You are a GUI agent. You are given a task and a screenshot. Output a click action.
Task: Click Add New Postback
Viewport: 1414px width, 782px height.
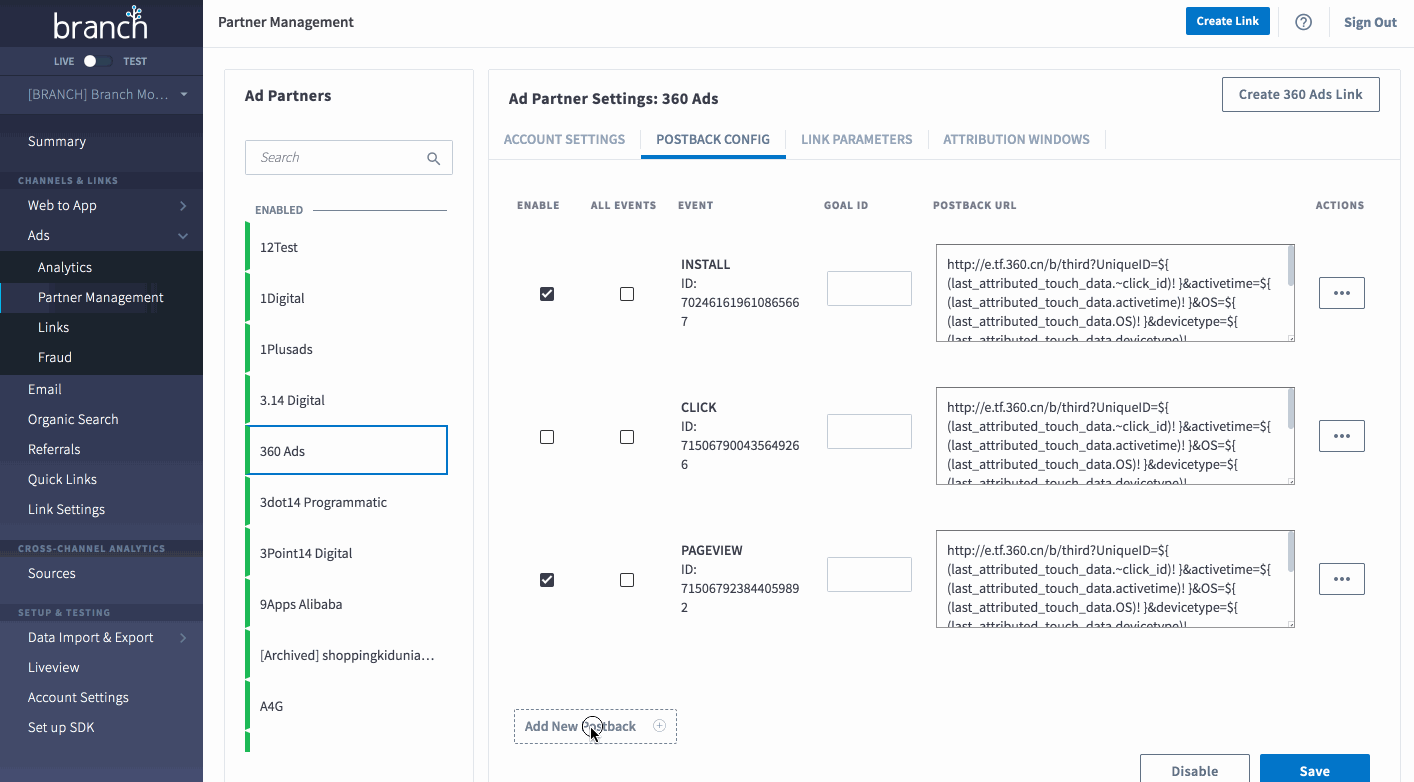[595, 726]
